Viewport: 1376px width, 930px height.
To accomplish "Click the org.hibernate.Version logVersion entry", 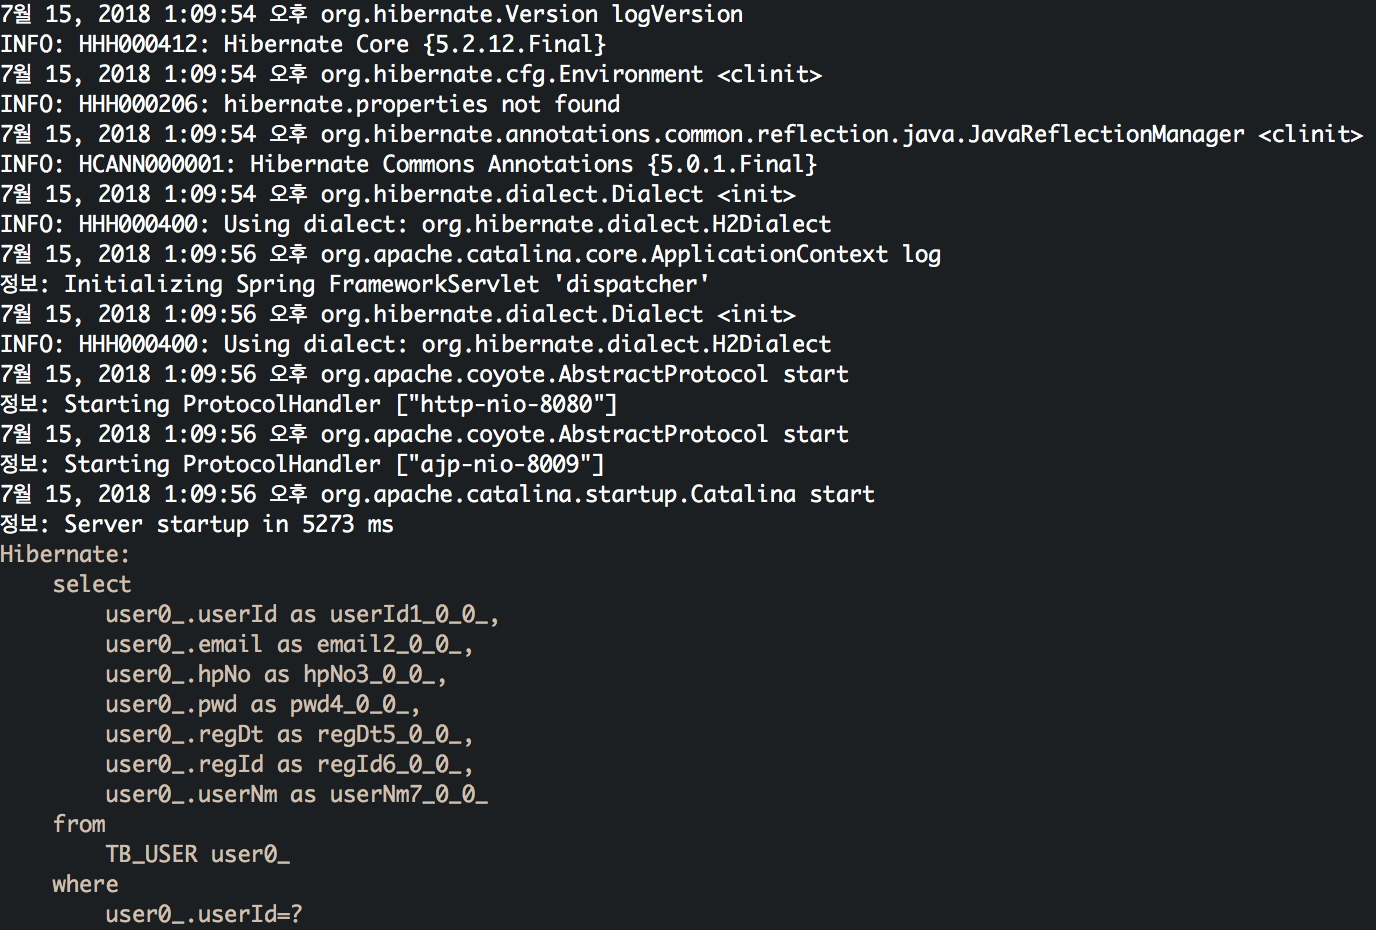I will [x=531, y=15].
